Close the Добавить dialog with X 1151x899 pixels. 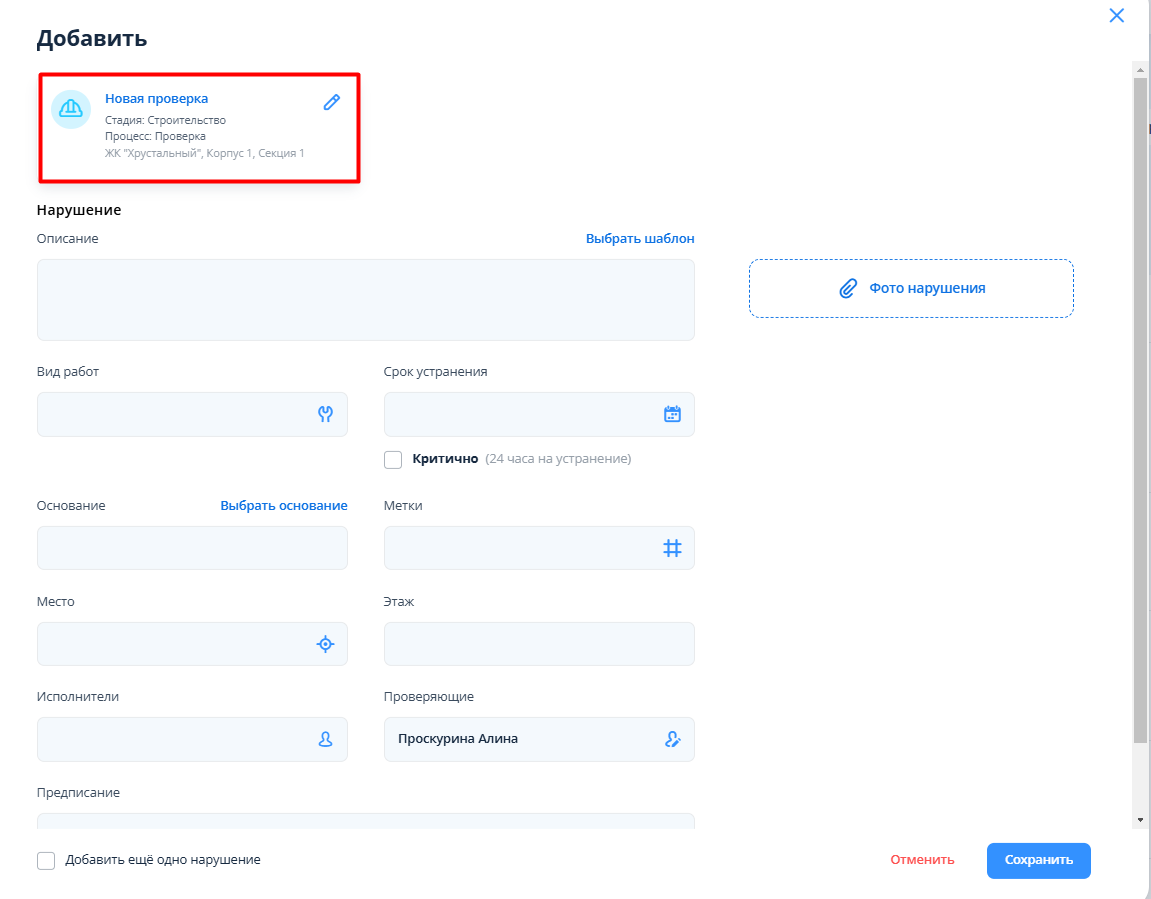(x=1116, y=15)
